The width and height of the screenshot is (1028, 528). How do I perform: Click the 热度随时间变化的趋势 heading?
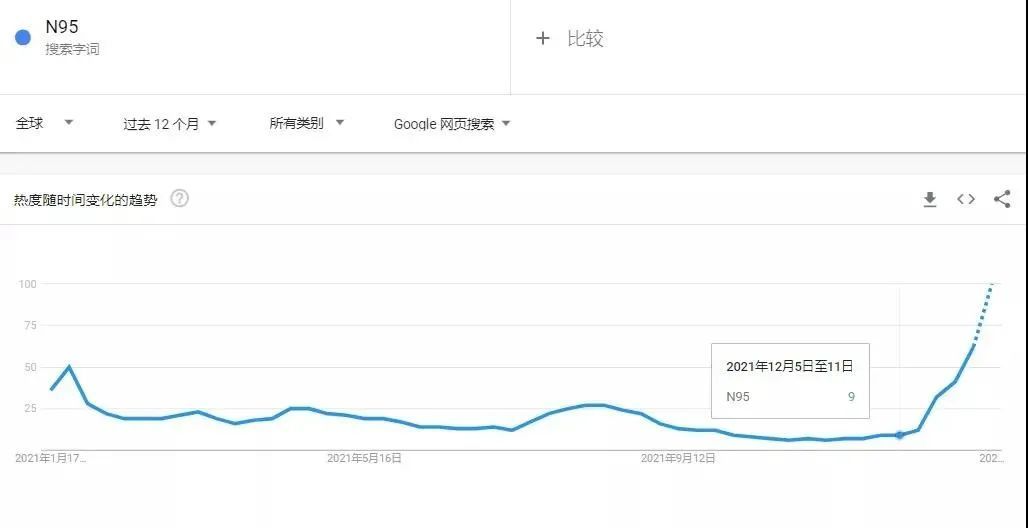(x=86, y=201)
